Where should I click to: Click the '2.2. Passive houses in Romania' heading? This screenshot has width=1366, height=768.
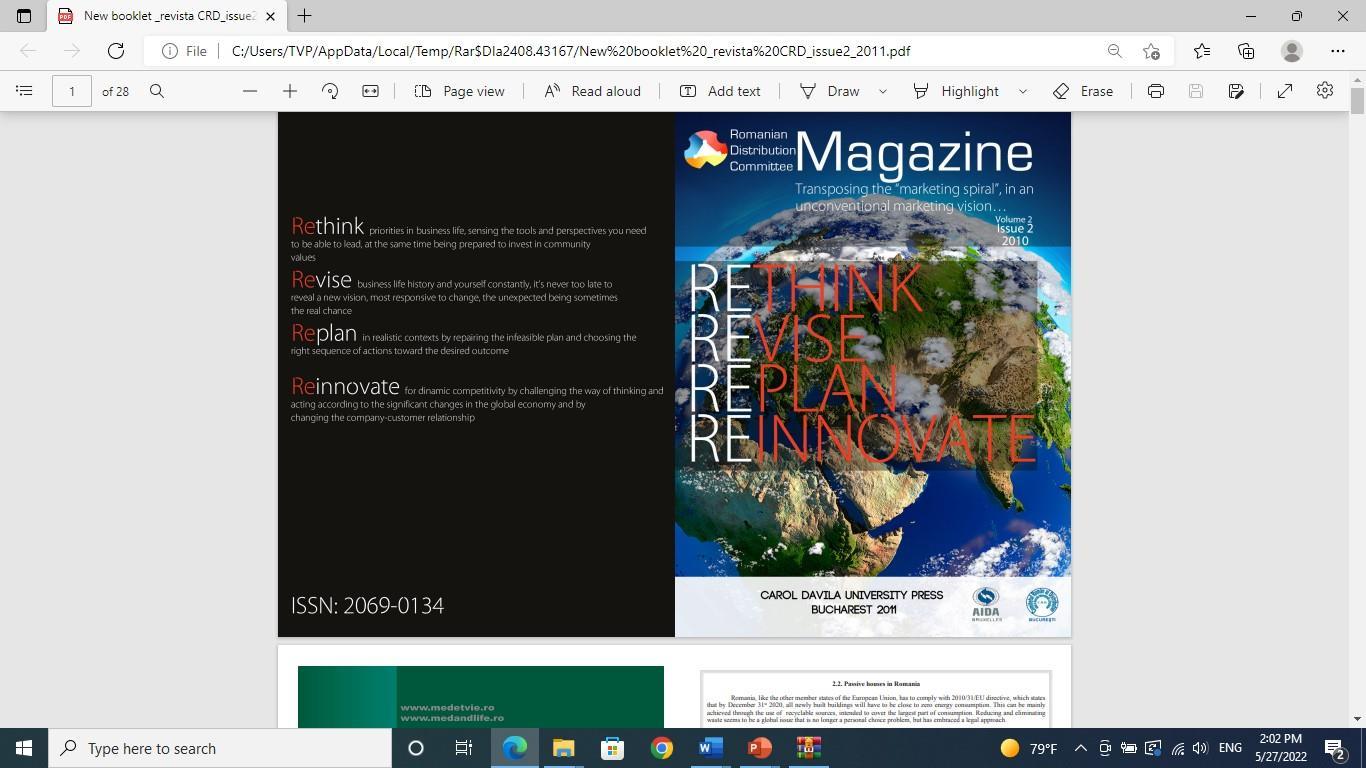click(x=876, y=684)
